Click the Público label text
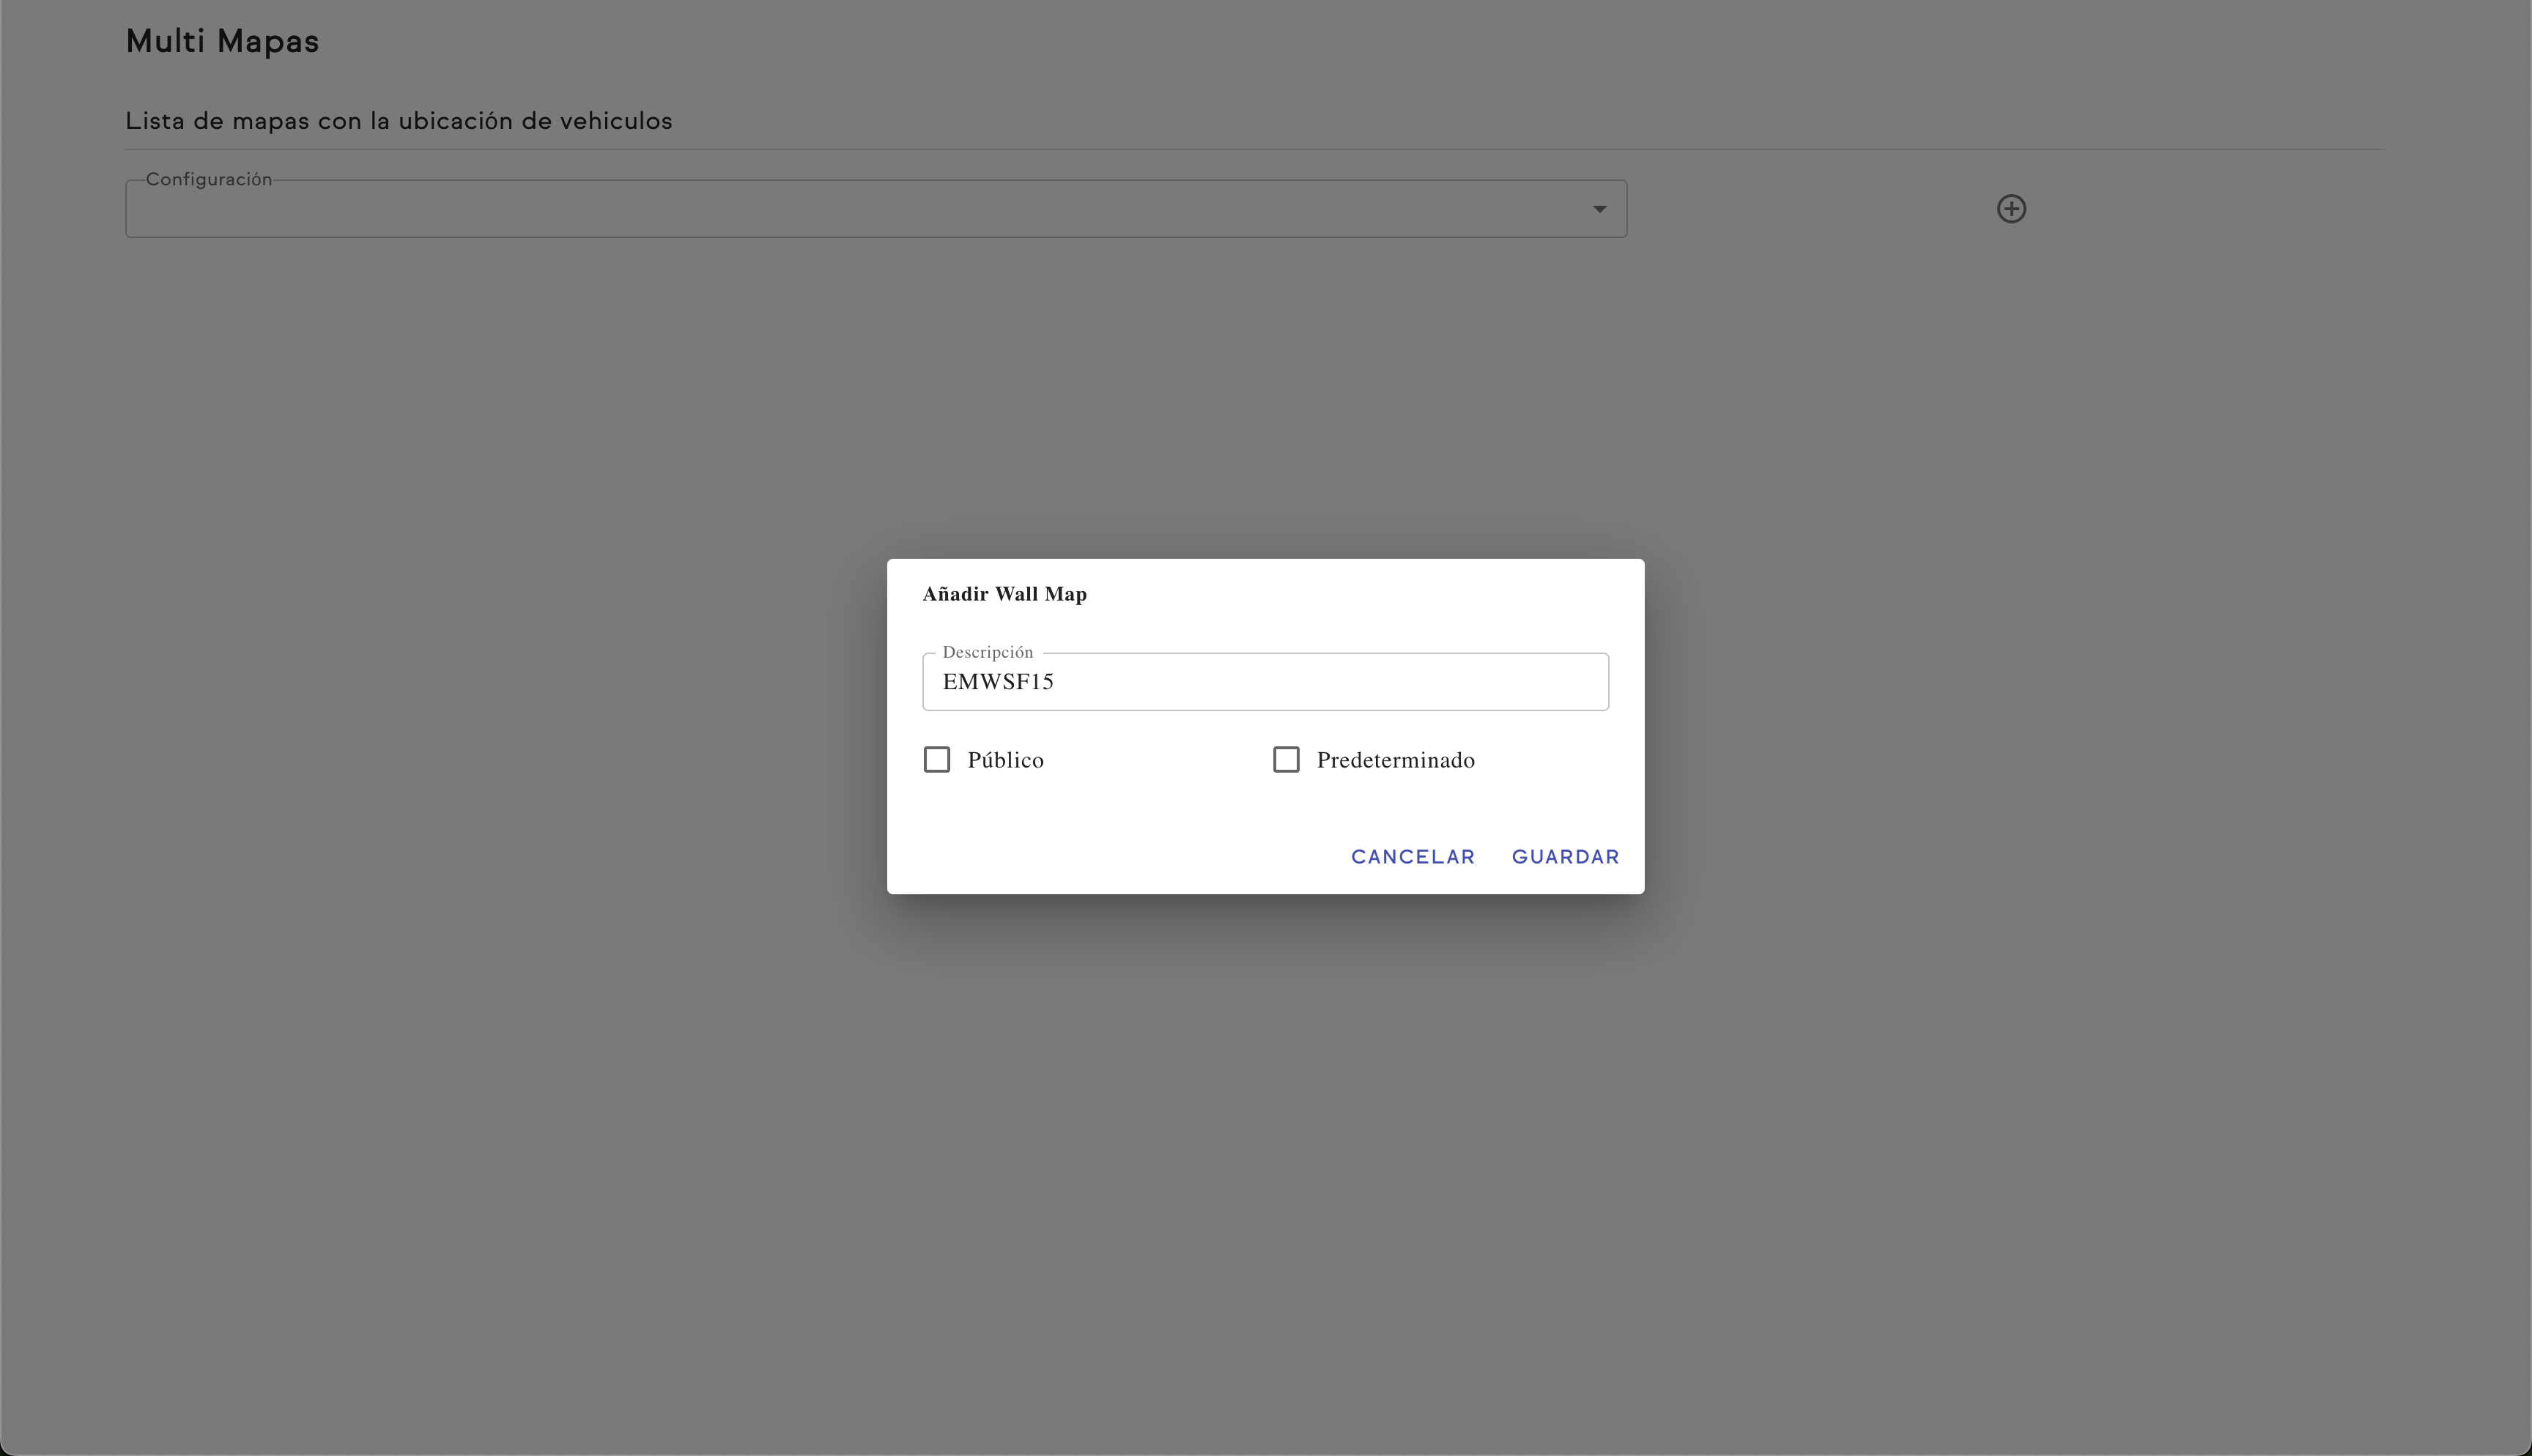The width and height of the screenshot is (2532, 1456). 1005,760
